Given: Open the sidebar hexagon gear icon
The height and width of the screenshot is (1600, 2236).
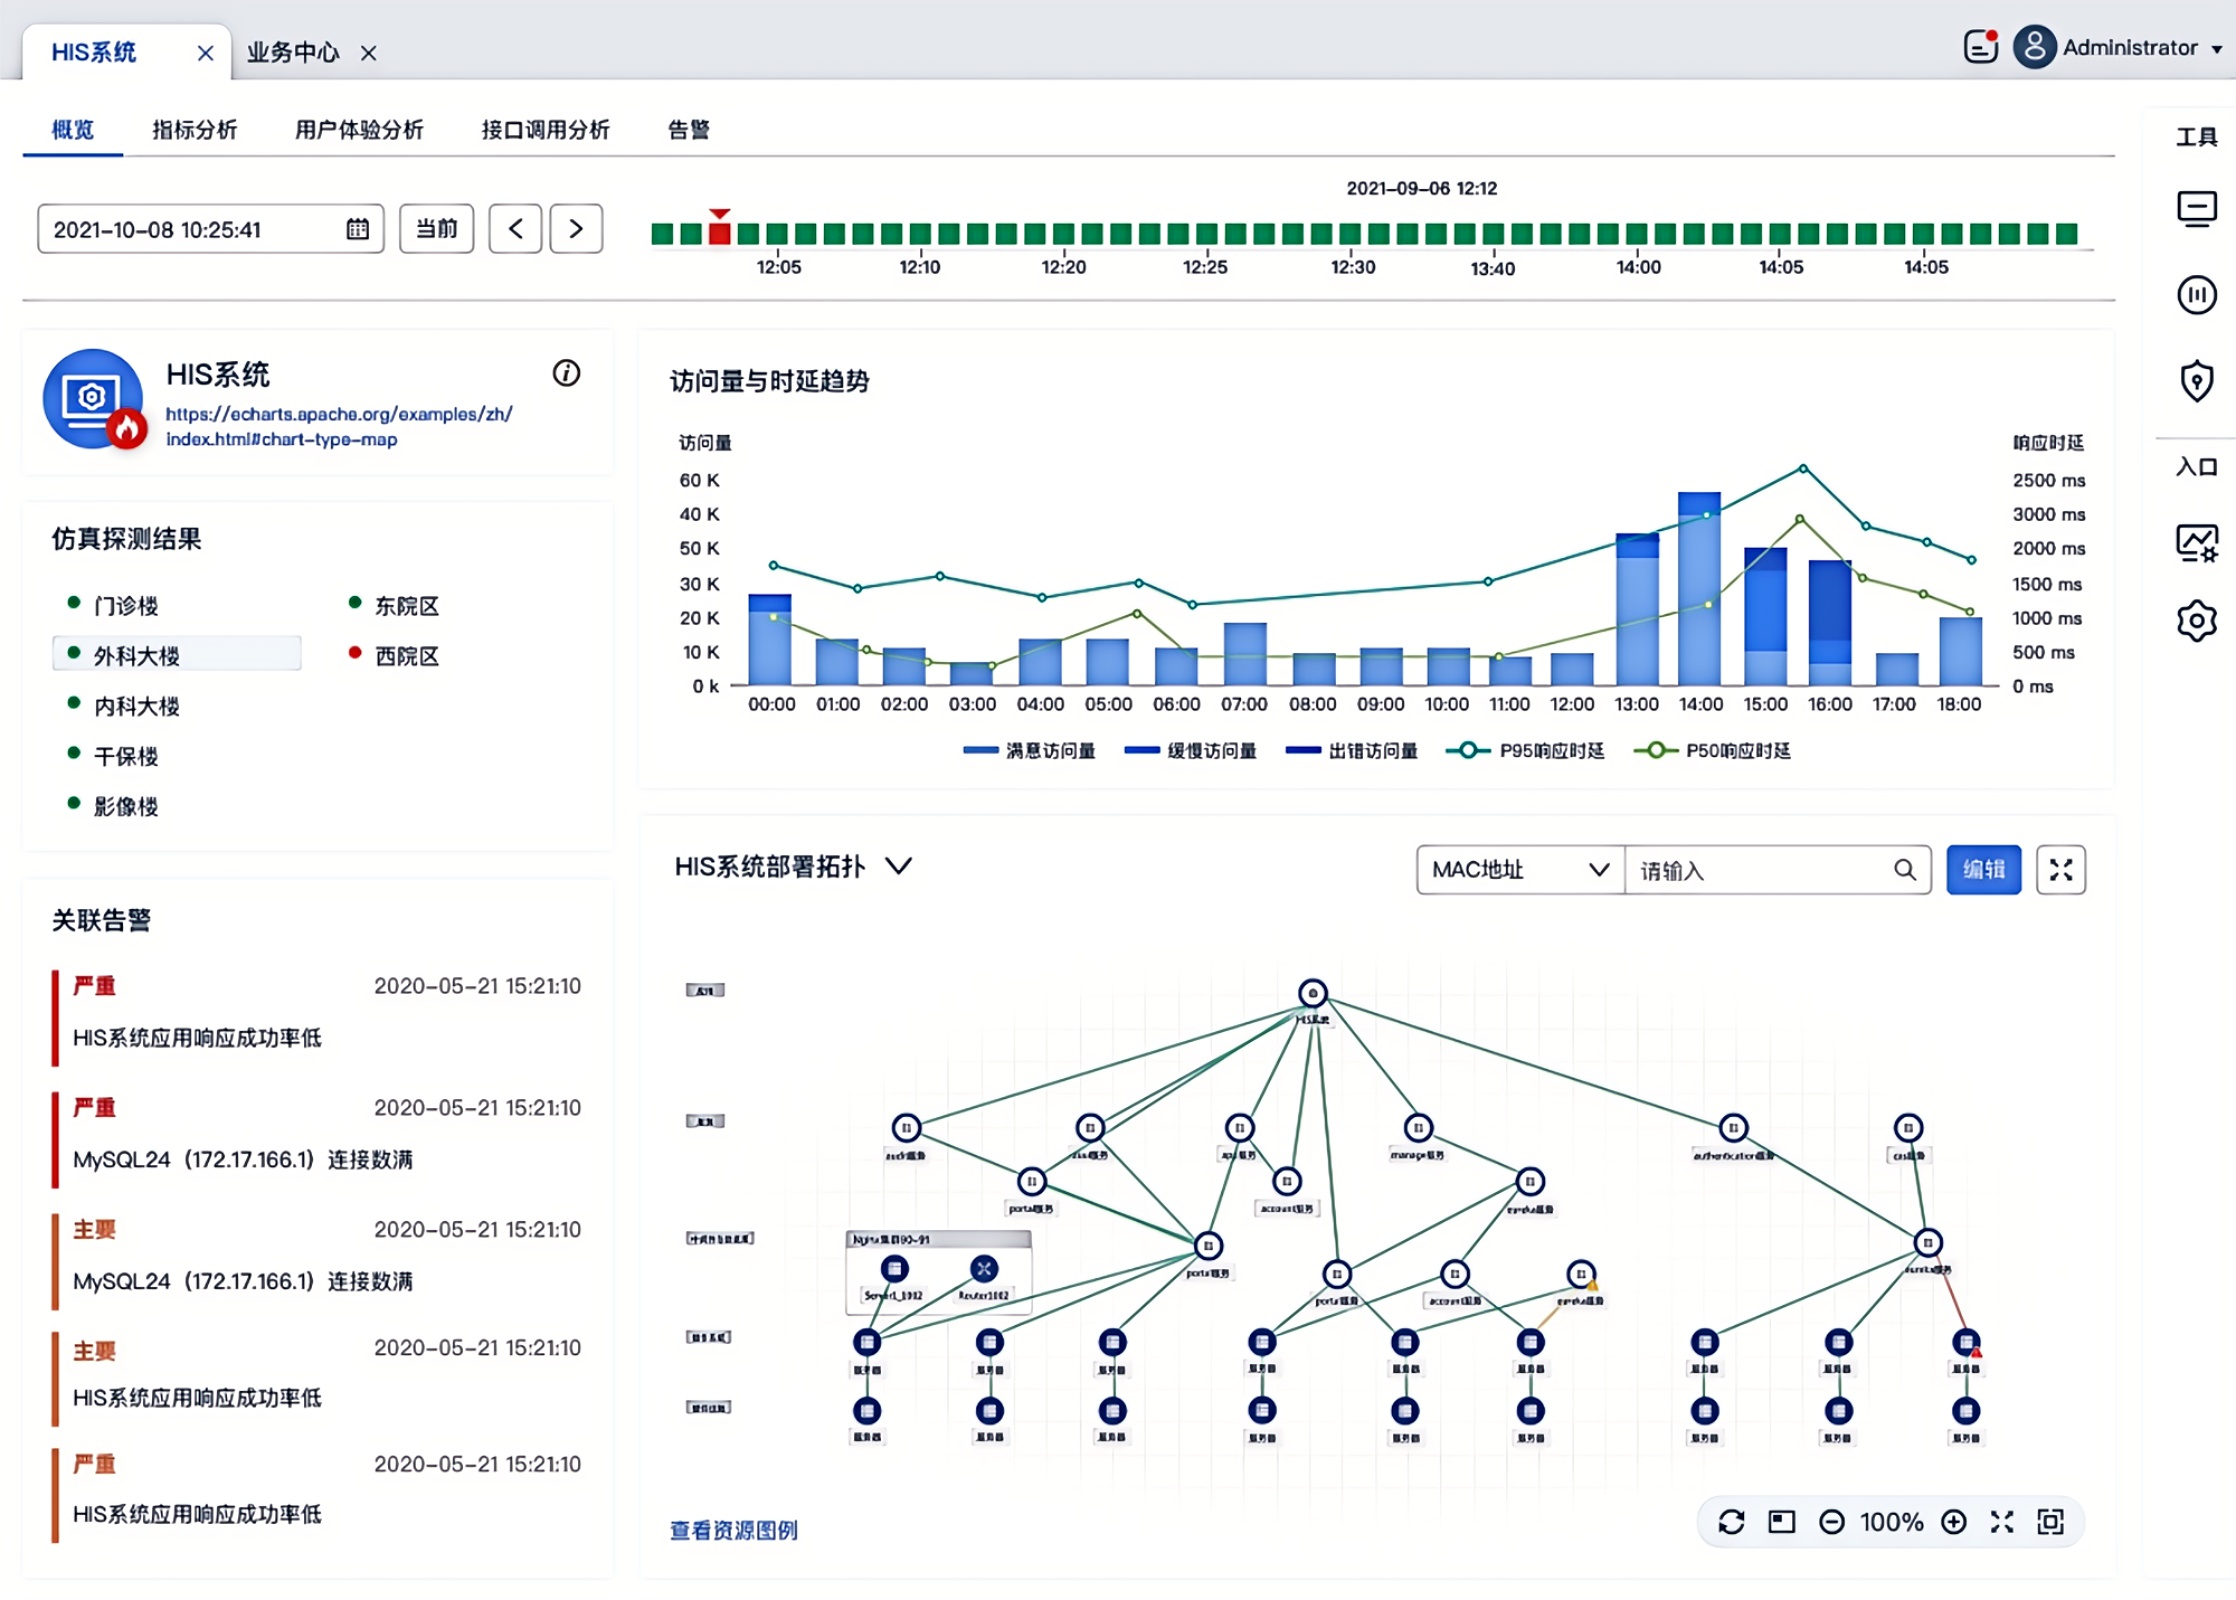Looking at the screenshot, I should (2196, 621).
